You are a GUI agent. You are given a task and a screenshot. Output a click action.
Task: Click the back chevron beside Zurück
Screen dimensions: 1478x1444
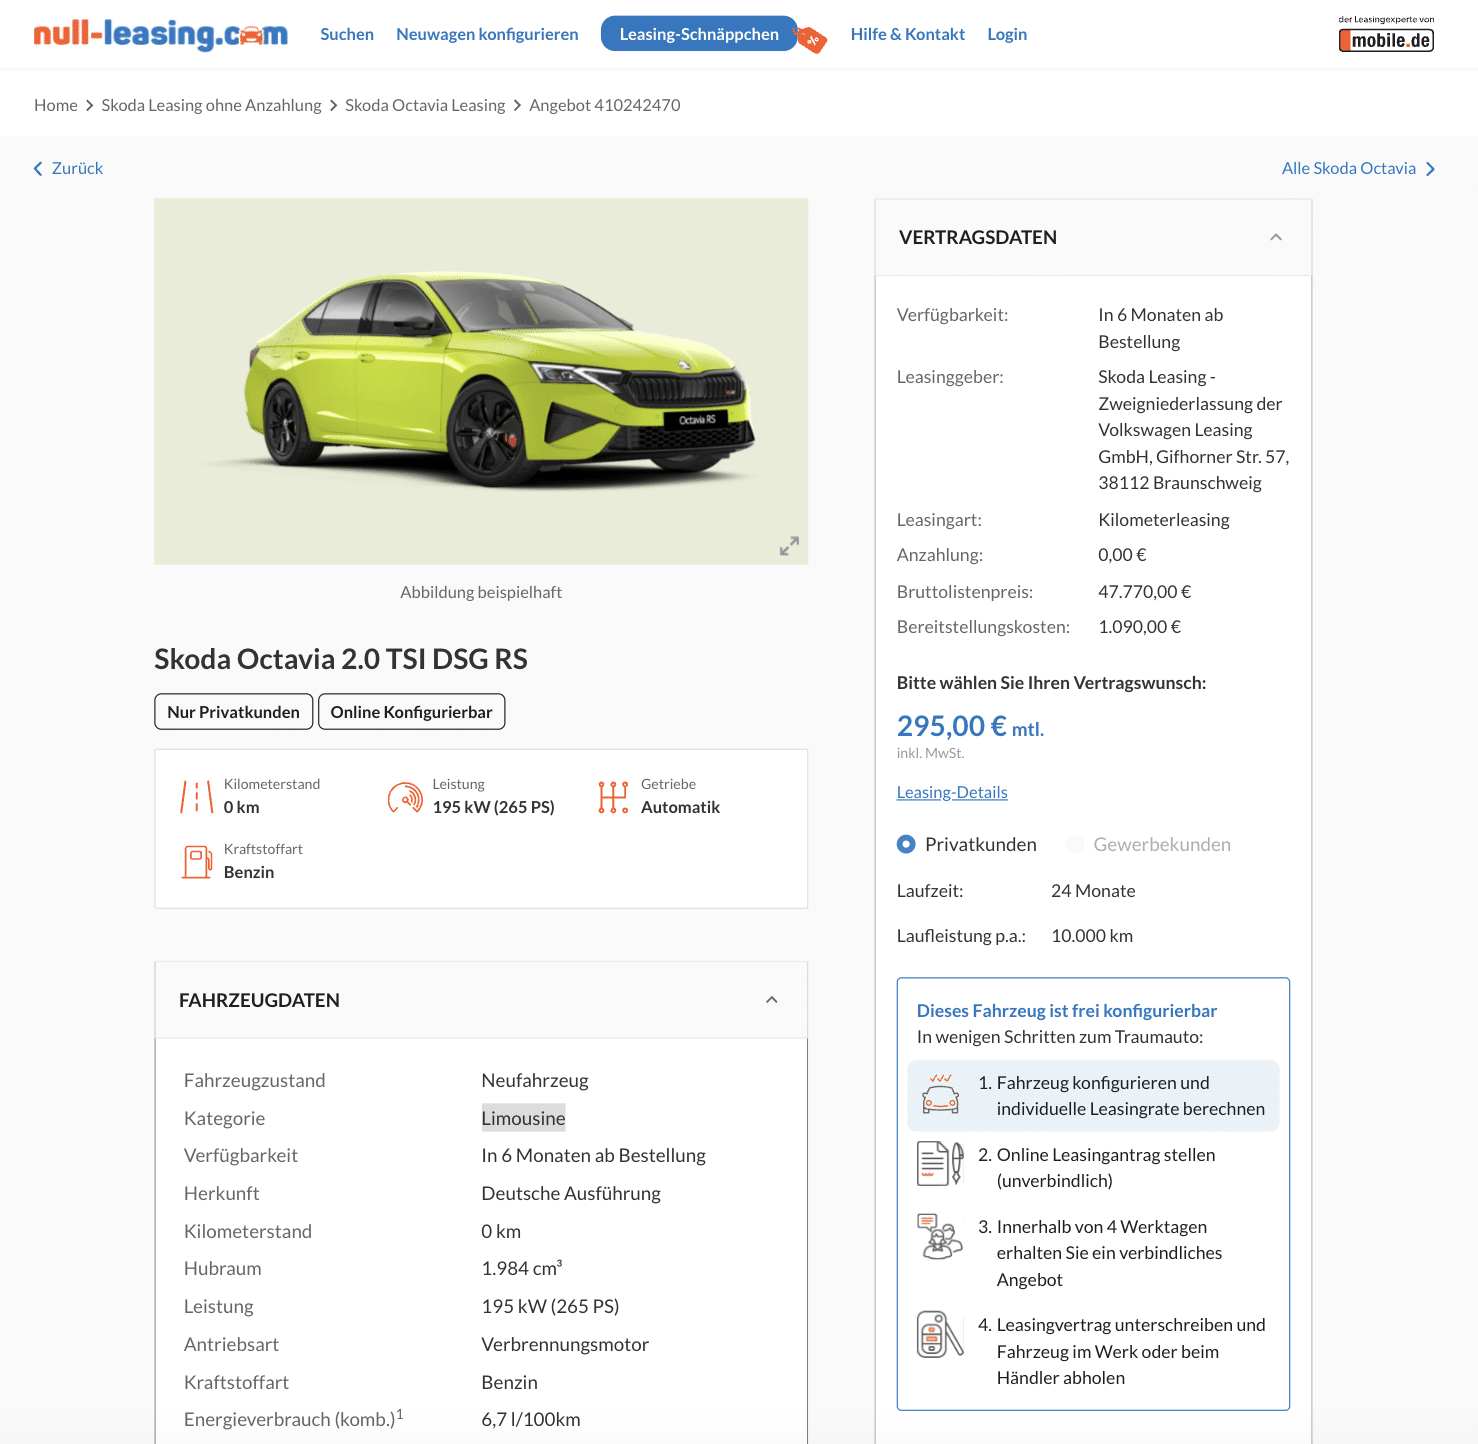[38, 169]
